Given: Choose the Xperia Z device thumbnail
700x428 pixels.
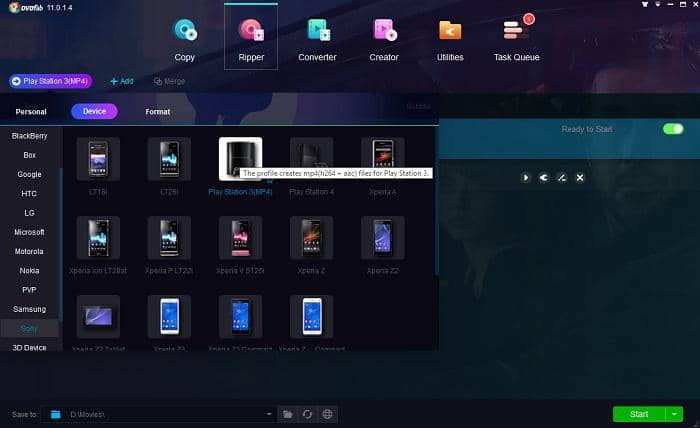Looking at the screenshot, I should point(312,237).
